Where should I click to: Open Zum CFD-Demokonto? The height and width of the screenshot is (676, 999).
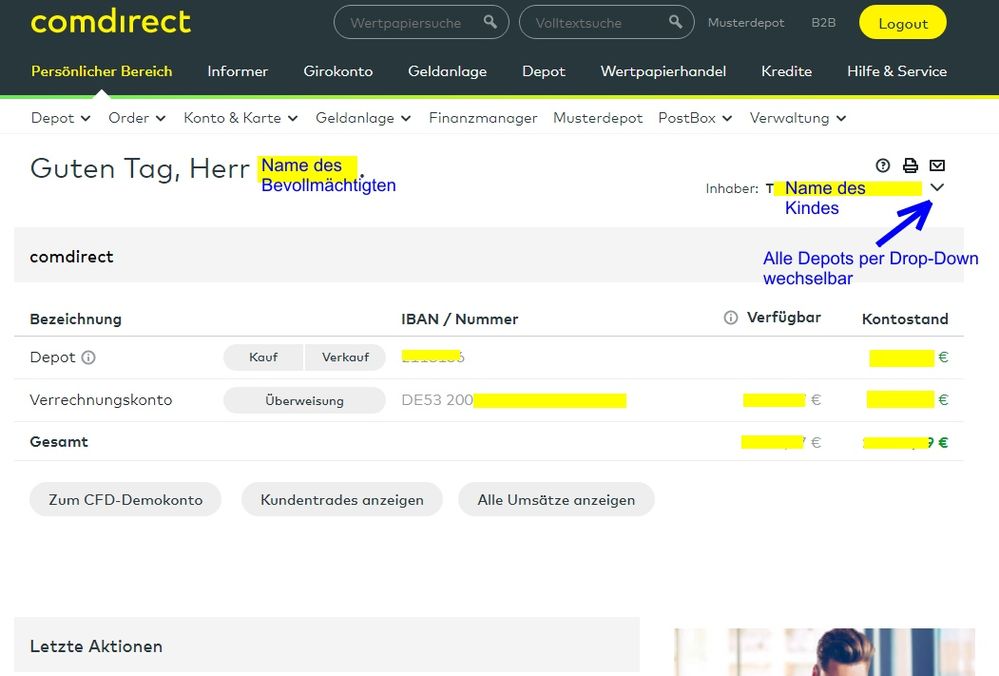(x=124, y=499)
